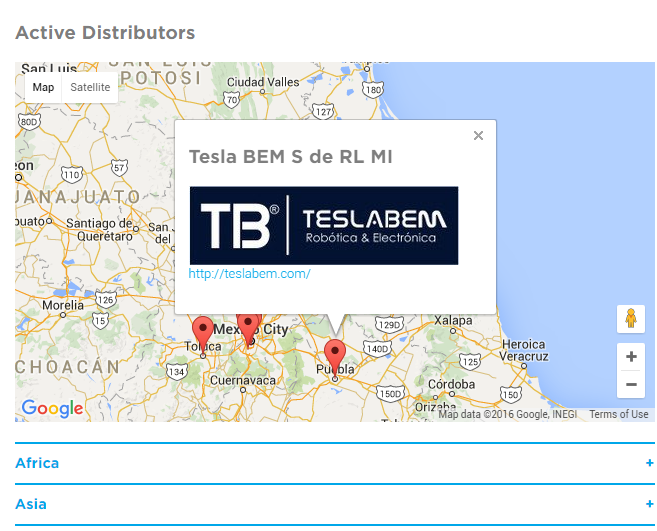This screenshot has width=657, height=531.
Task: Click the highway 127 shield
Action: pos(323,111)
